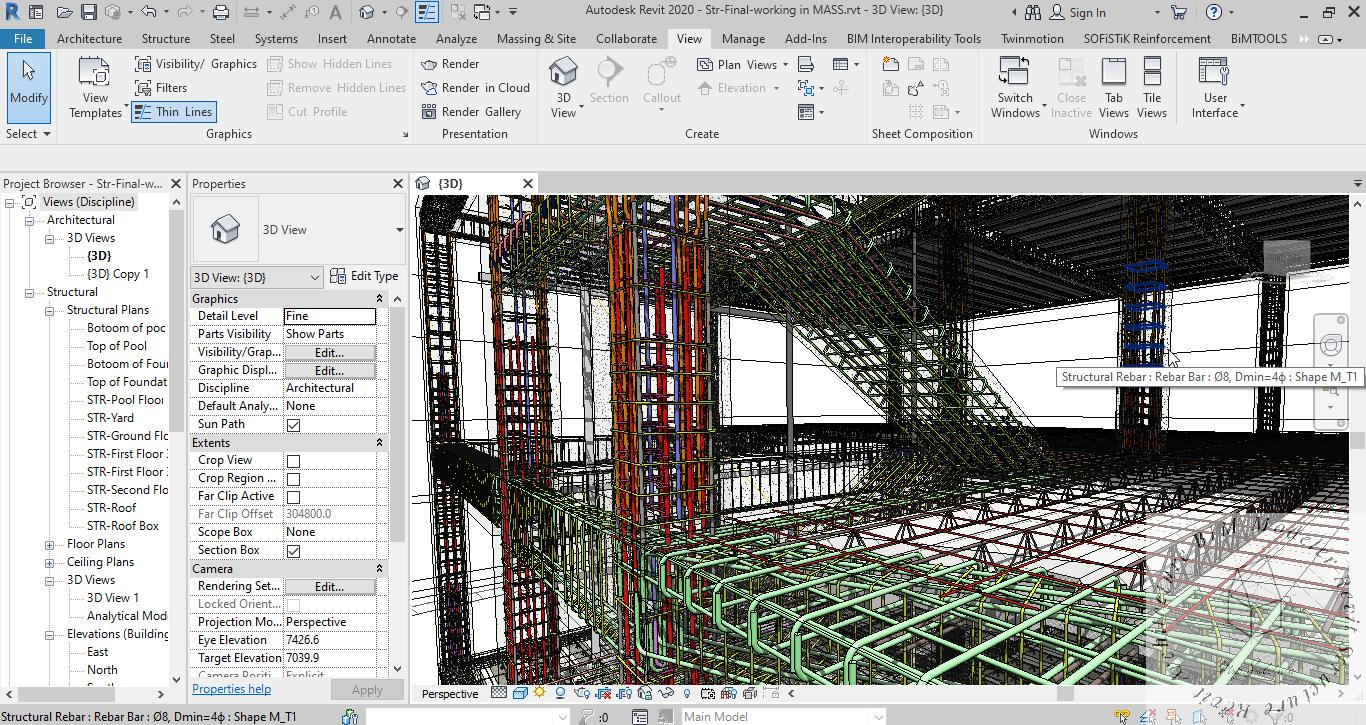Collapse the Extents properties group

(379, 443)
